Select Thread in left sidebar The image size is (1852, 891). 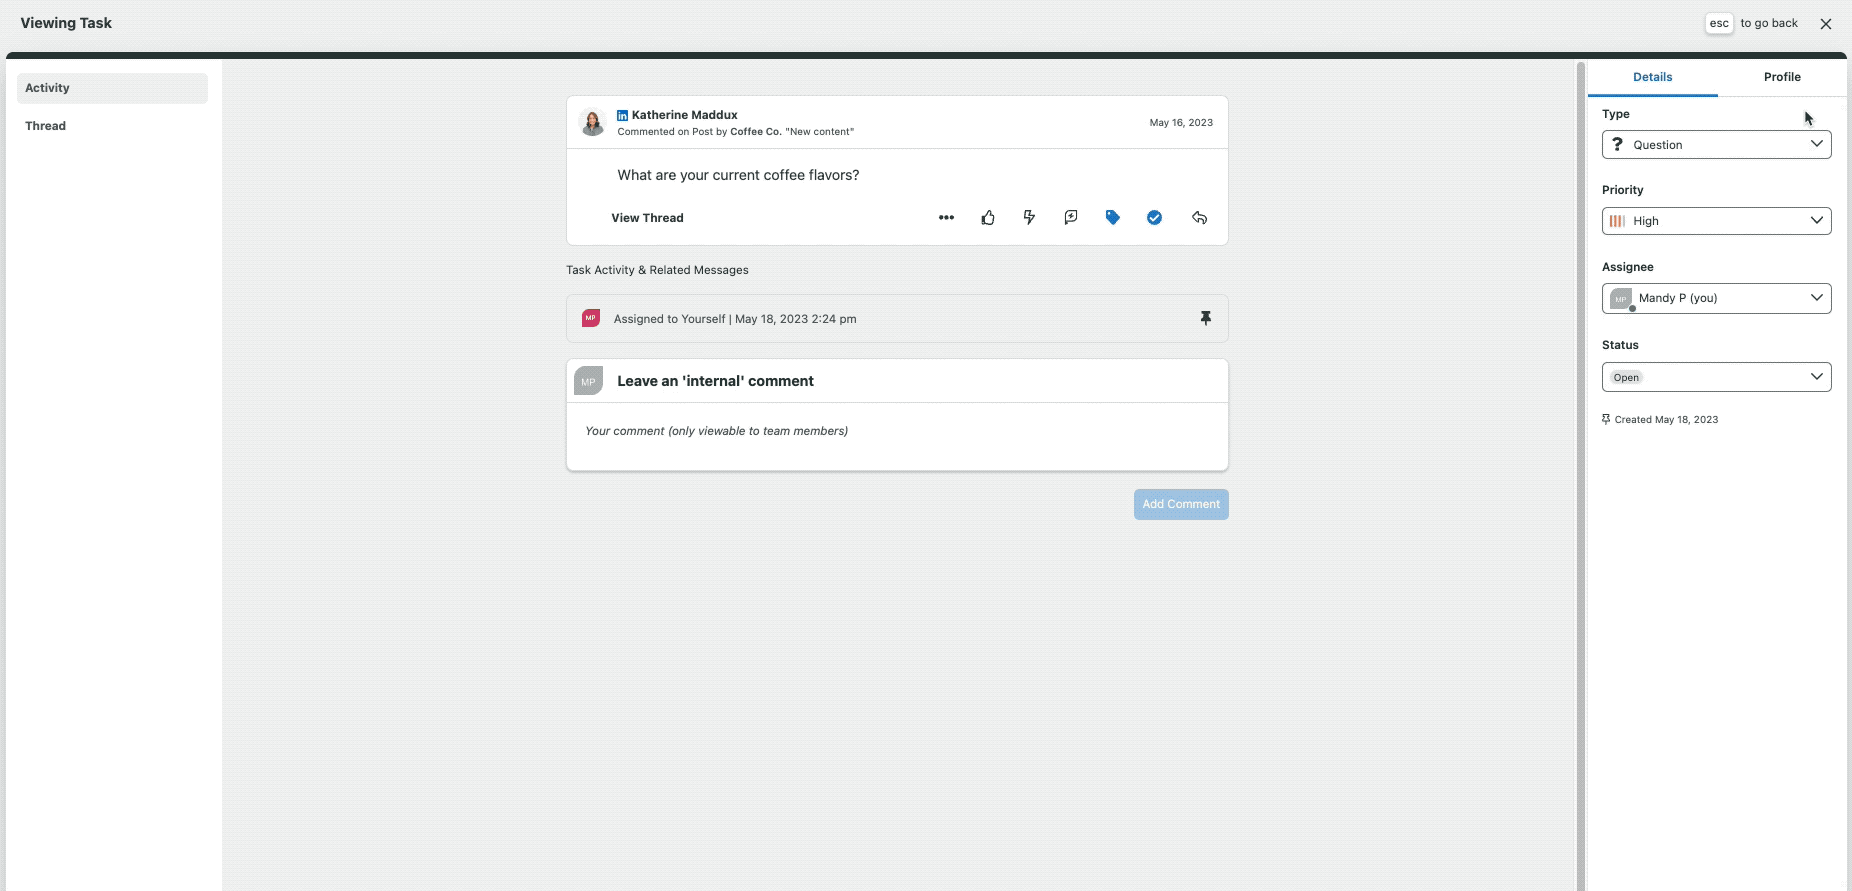click(112, 126)
